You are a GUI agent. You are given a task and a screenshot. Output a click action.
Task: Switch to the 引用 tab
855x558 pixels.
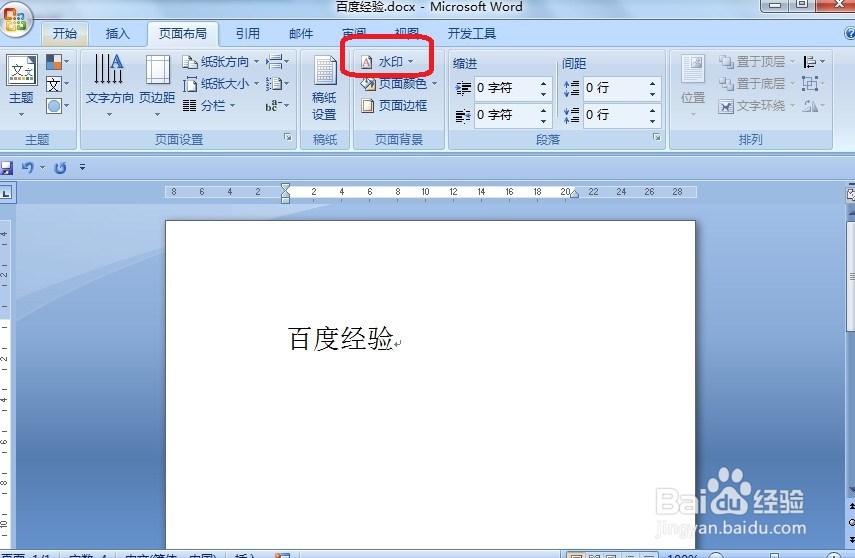(x=248, y=34)
